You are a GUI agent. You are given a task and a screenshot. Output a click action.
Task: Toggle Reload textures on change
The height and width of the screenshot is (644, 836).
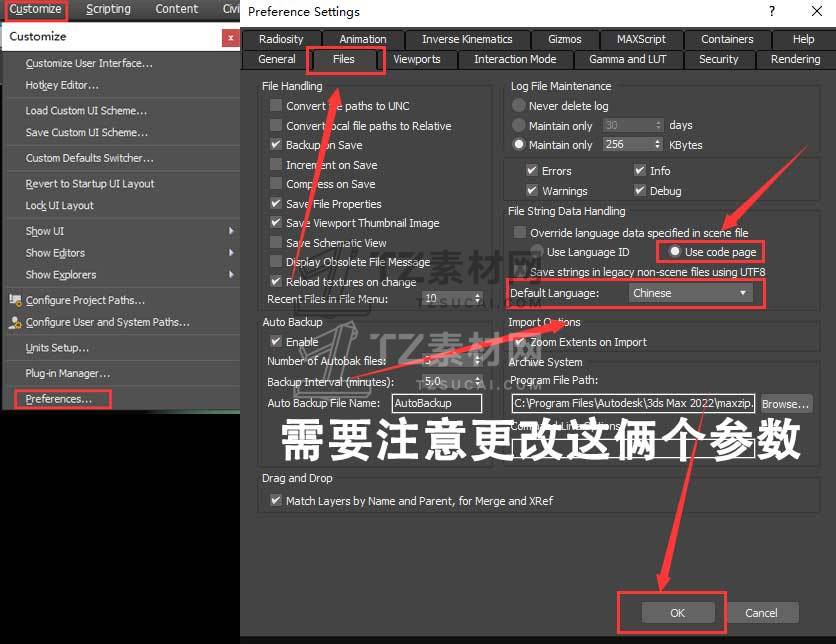276,281
